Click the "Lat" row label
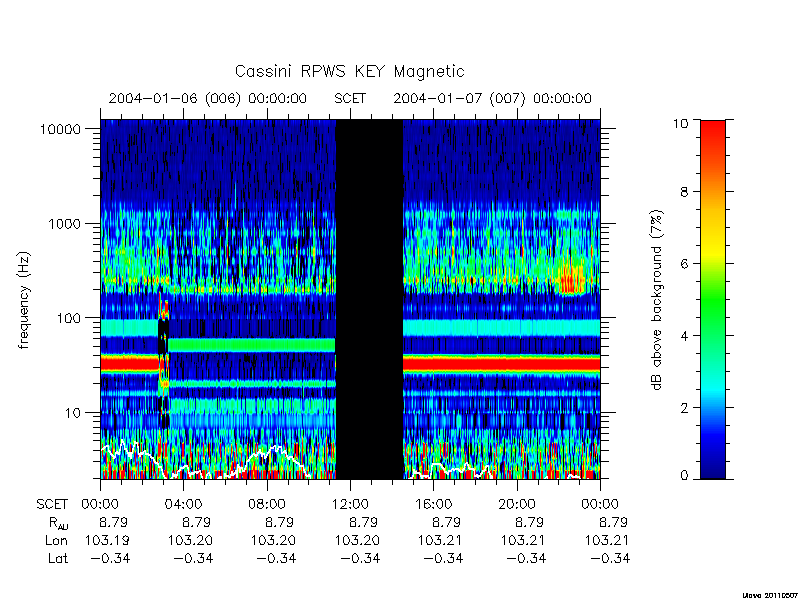 (58, 559)
